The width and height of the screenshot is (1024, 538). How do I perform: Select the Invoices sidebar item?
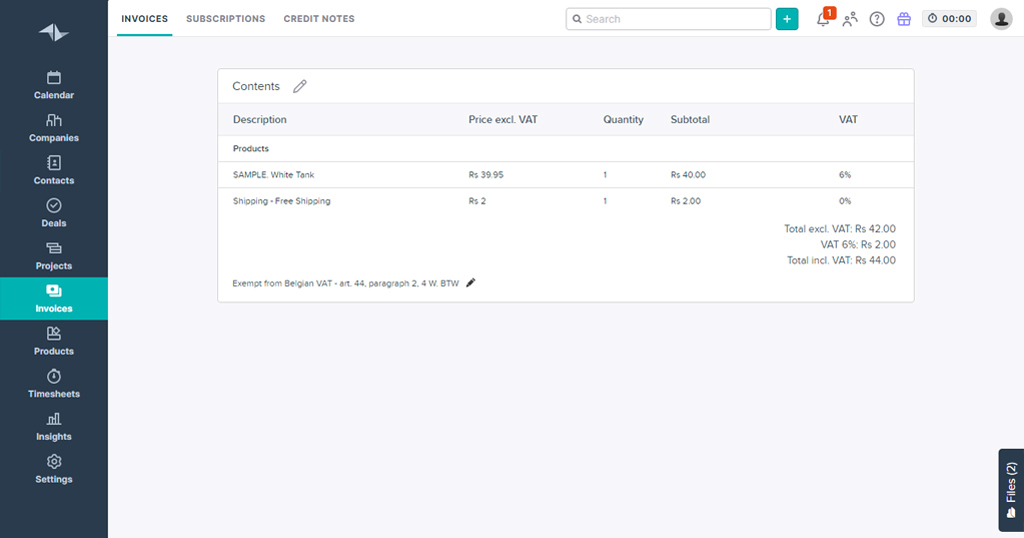54,299
